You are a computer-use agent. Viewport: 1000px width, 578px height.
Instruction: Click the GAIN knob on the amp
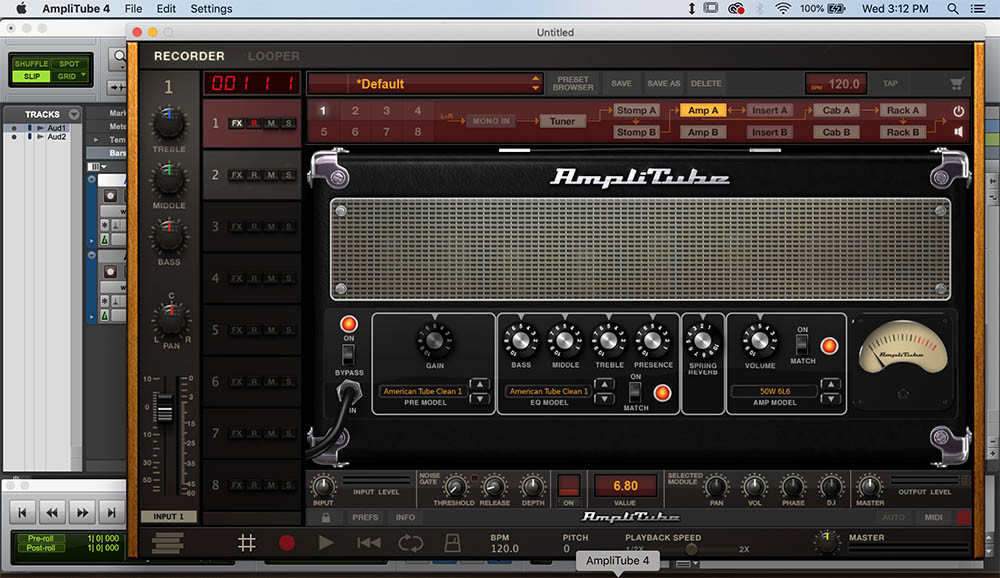point(434,341)
